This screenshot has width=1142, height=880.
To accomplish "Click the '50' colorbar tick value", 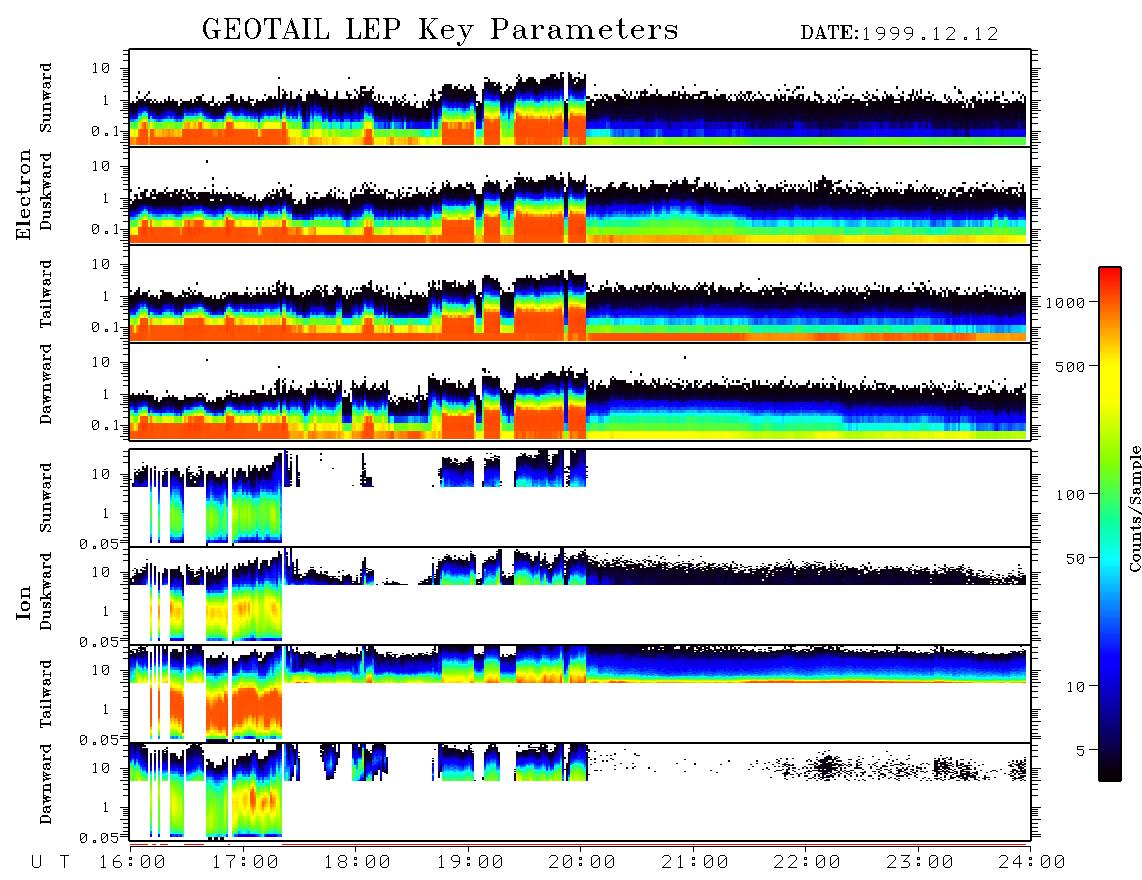I will pyautogui.click(x=1075, y=559).
